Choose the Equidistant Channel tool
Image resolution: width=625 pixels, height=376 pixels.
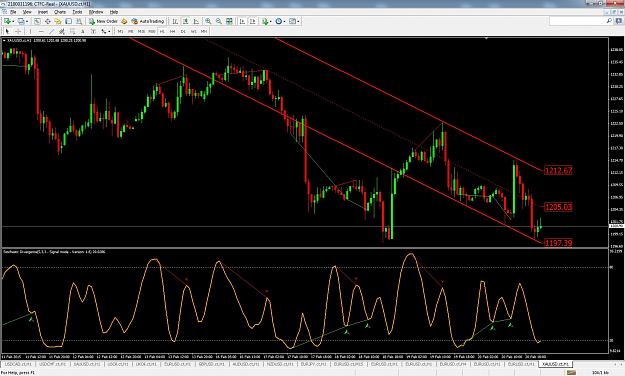(62, 31)
